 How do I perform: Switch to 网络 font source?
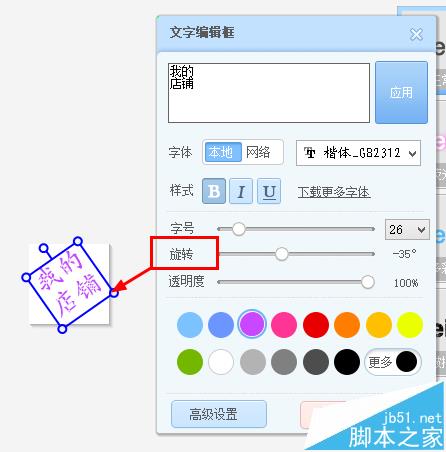(258, 152)
